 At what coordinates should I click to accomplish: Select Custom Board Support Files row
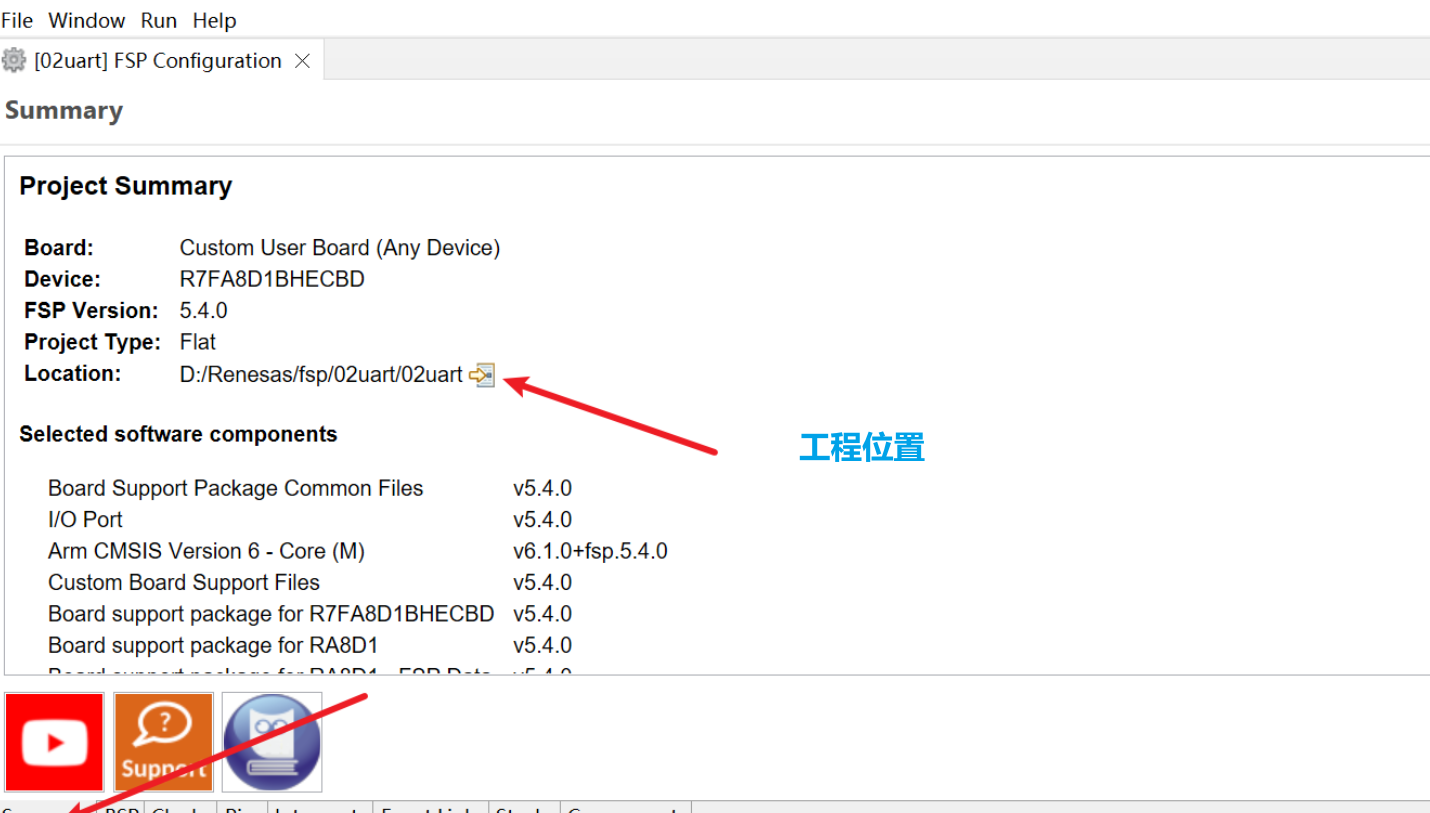[184, 582]
